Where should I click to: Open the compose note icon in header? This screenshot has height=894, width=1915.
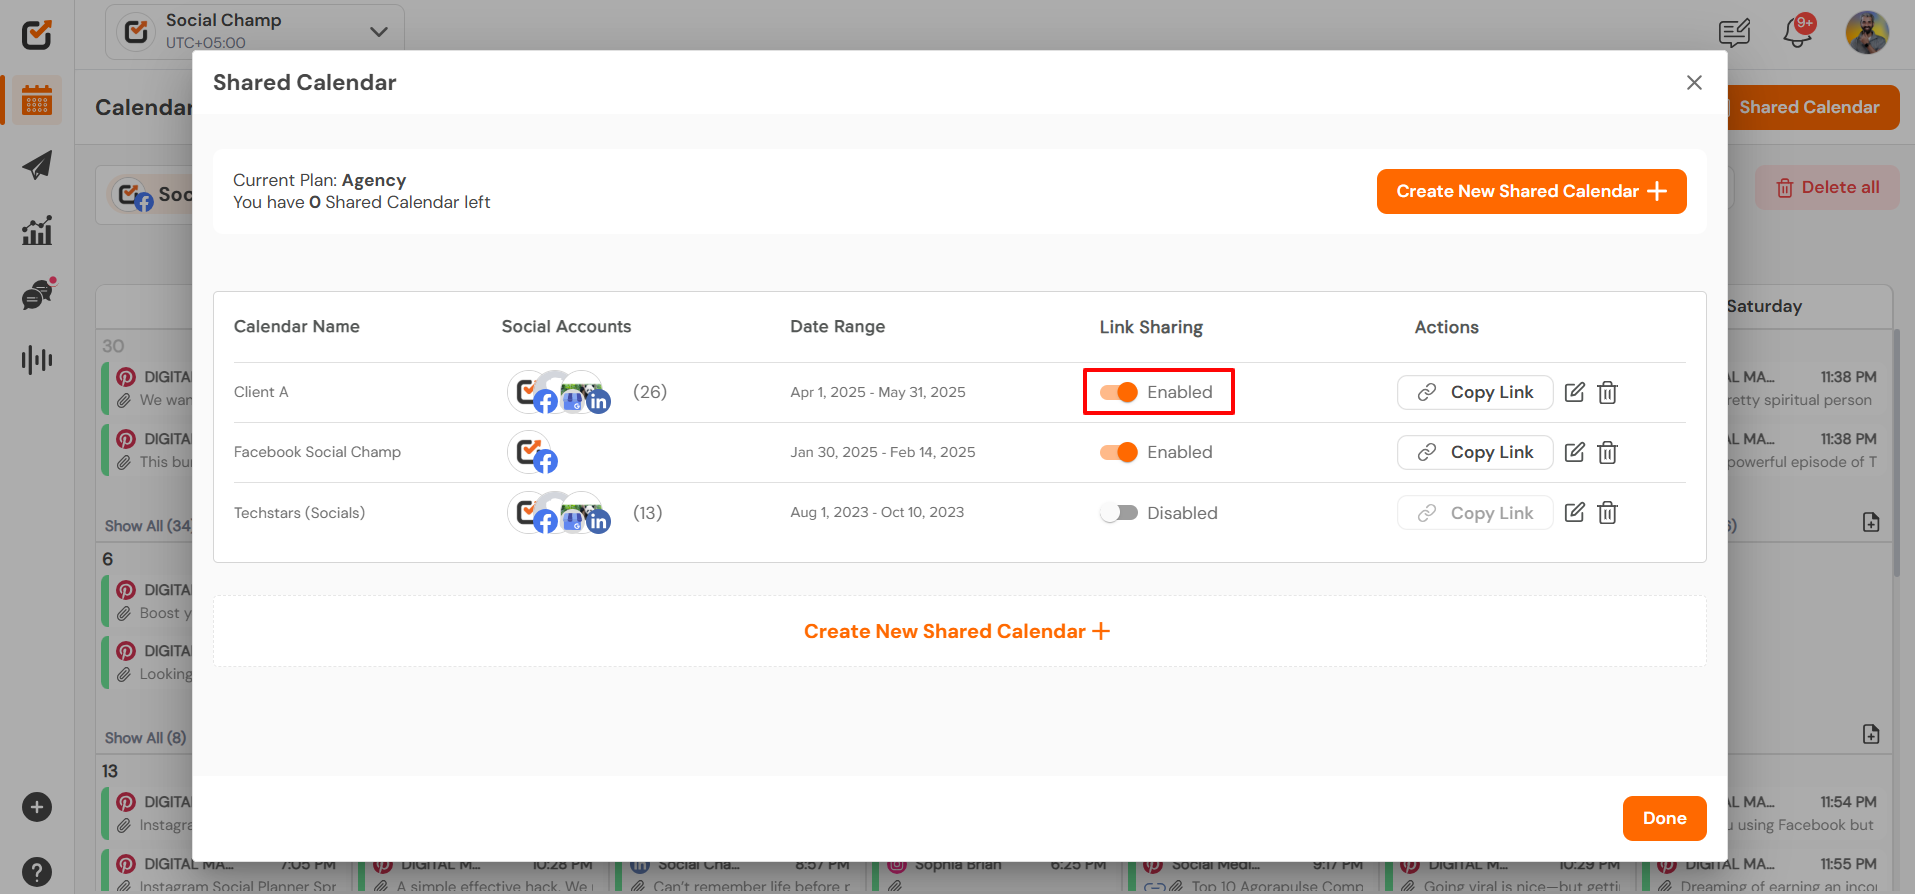click(1734, 33)
